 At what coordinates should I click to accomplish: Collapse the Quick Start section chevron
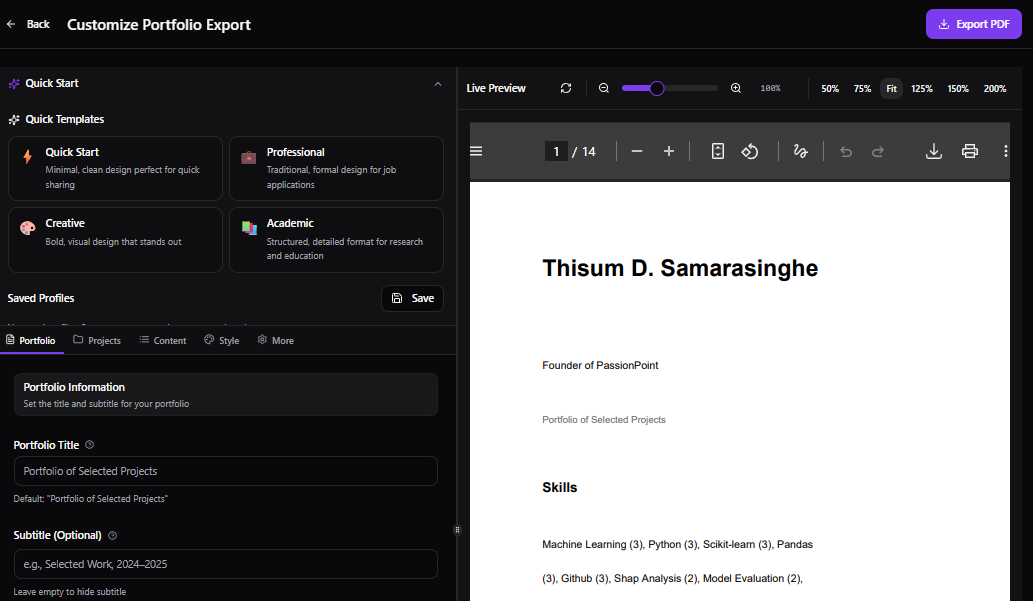point(437,84)
